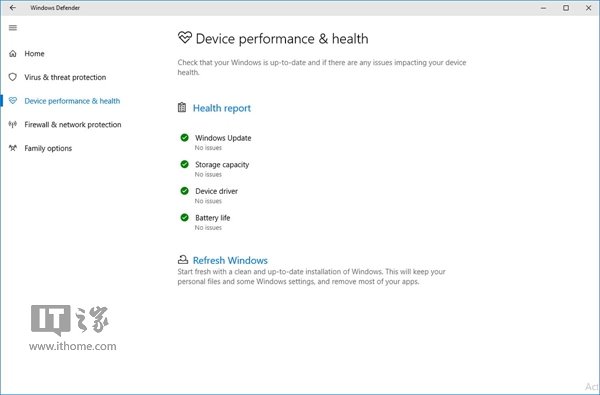Click the Home house icon
Image resolution: width=600 pixels, height=395 pixels.
[13, 54]
